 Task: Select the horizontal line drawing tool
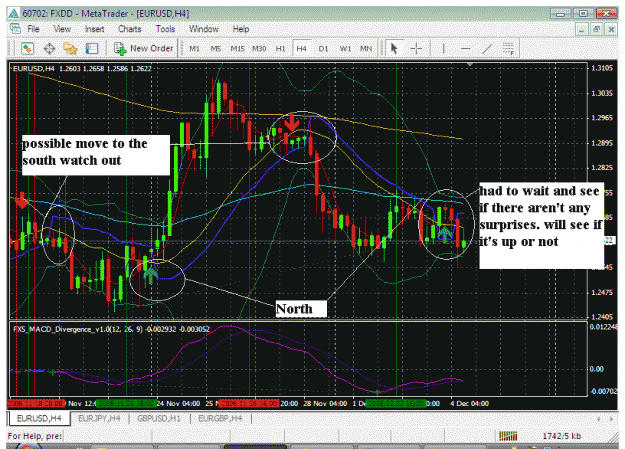tap(465, 49)
